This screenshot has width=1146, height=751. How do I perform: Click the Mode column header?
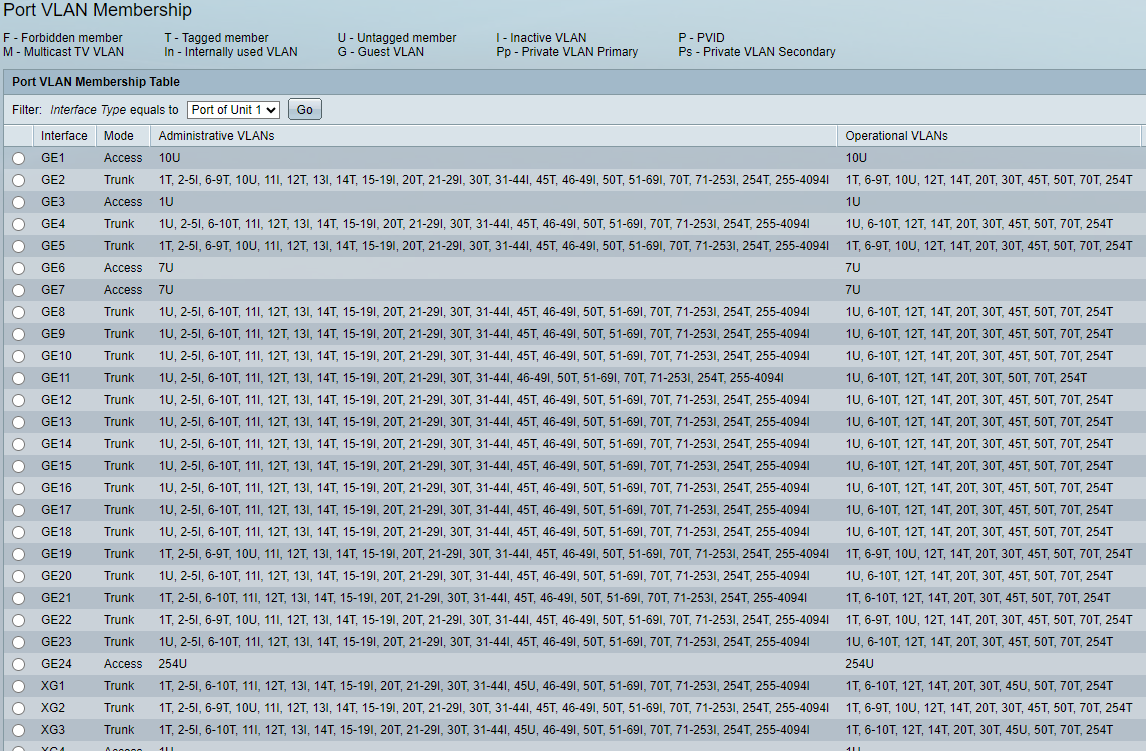pos(119,136)
